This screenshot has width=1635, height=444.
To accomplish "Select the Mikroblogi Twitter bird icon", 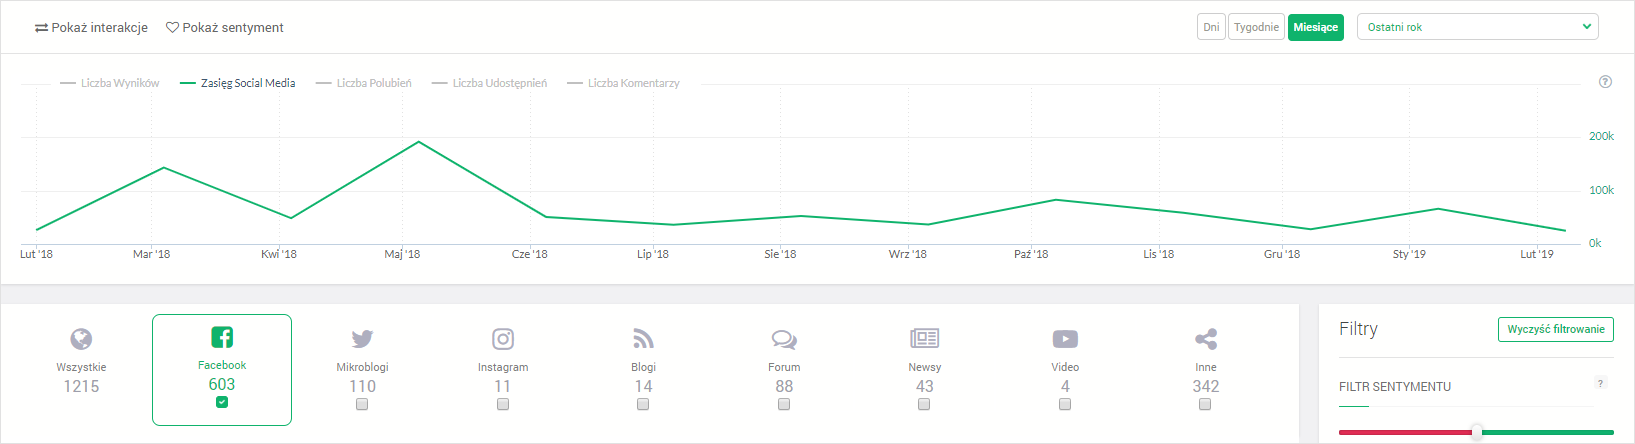I will (362, 339).
